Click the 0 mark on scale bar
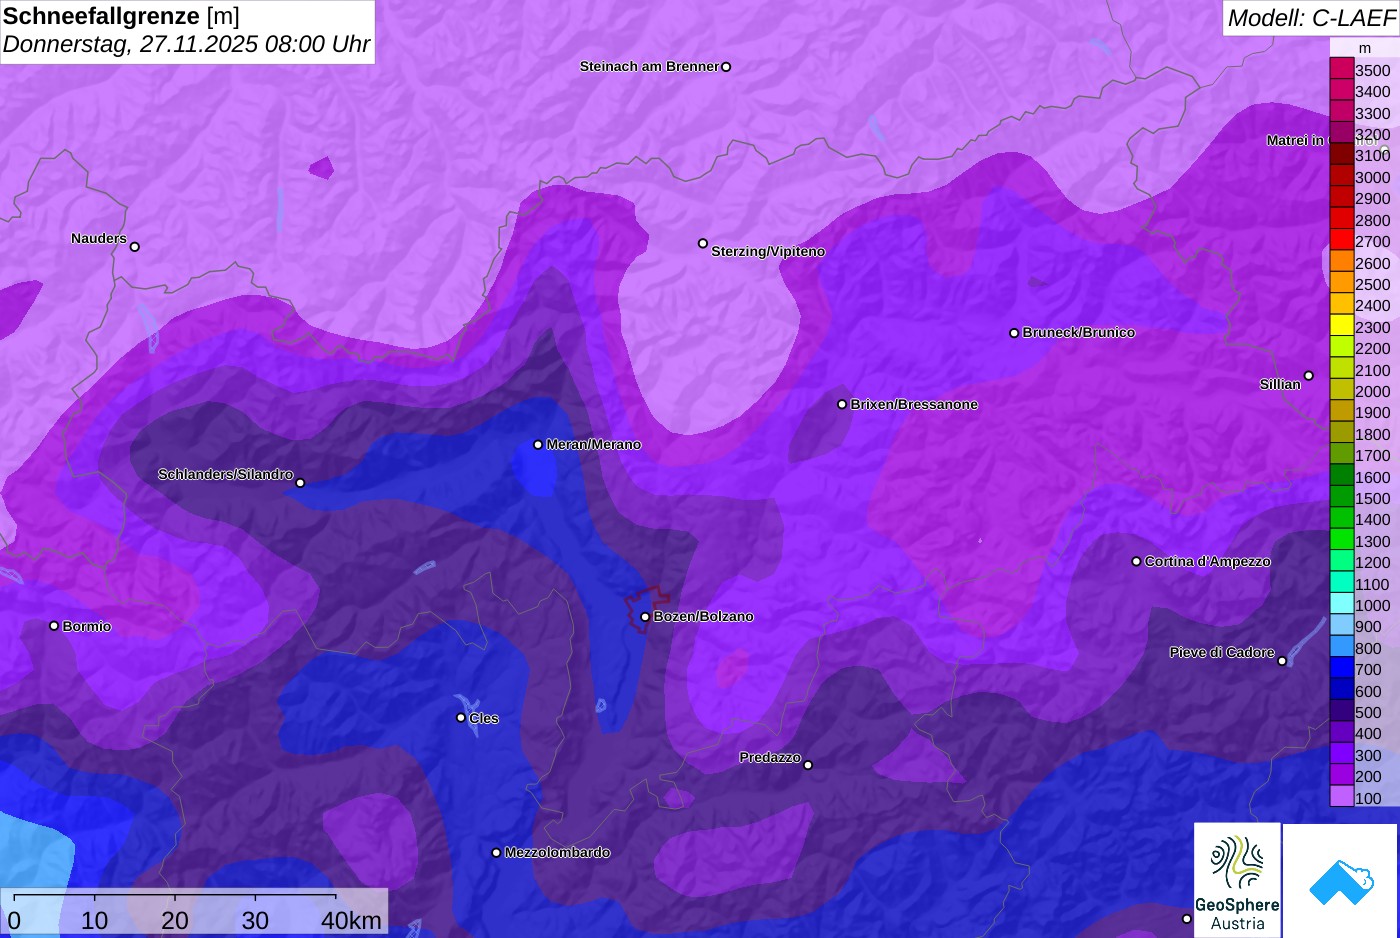1400x938 pixels. (14, 920)
